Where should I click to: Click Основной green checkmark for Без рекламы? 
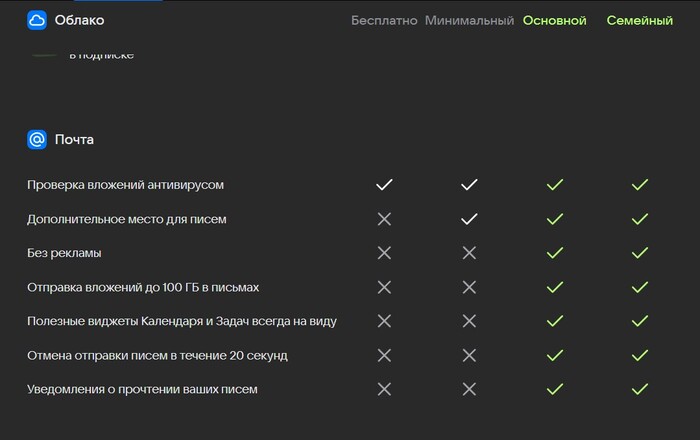tap(555, 253)
